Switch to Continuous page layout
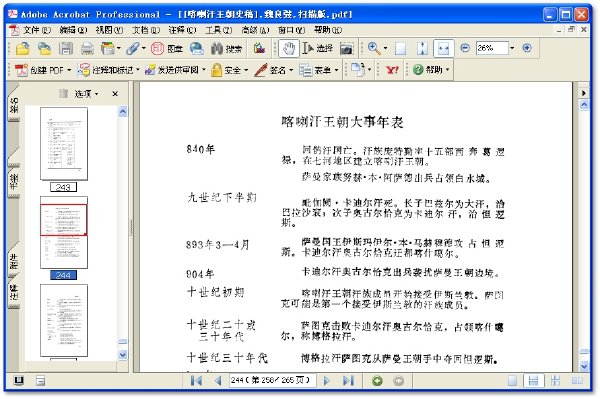Image resolution: width=600 pixels, height=399 pixels. pyautogui.click(x=533, y=381)
